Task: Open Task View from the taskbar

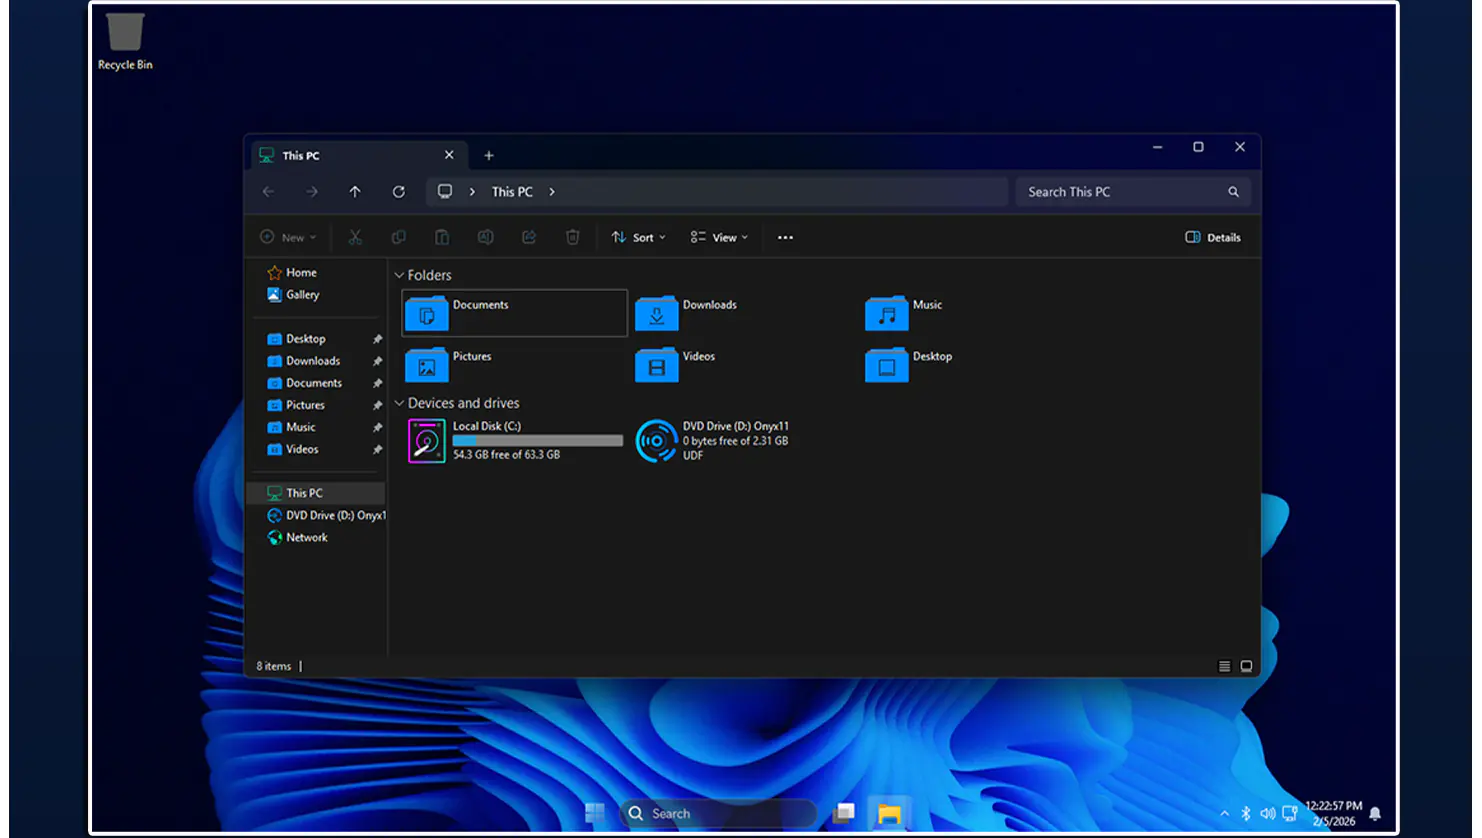Action: coord(845,813)
